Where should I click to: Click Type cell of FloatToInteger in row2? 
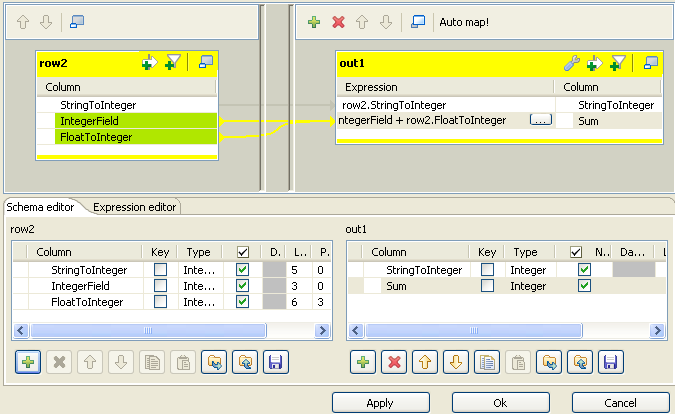pos(197,302)
